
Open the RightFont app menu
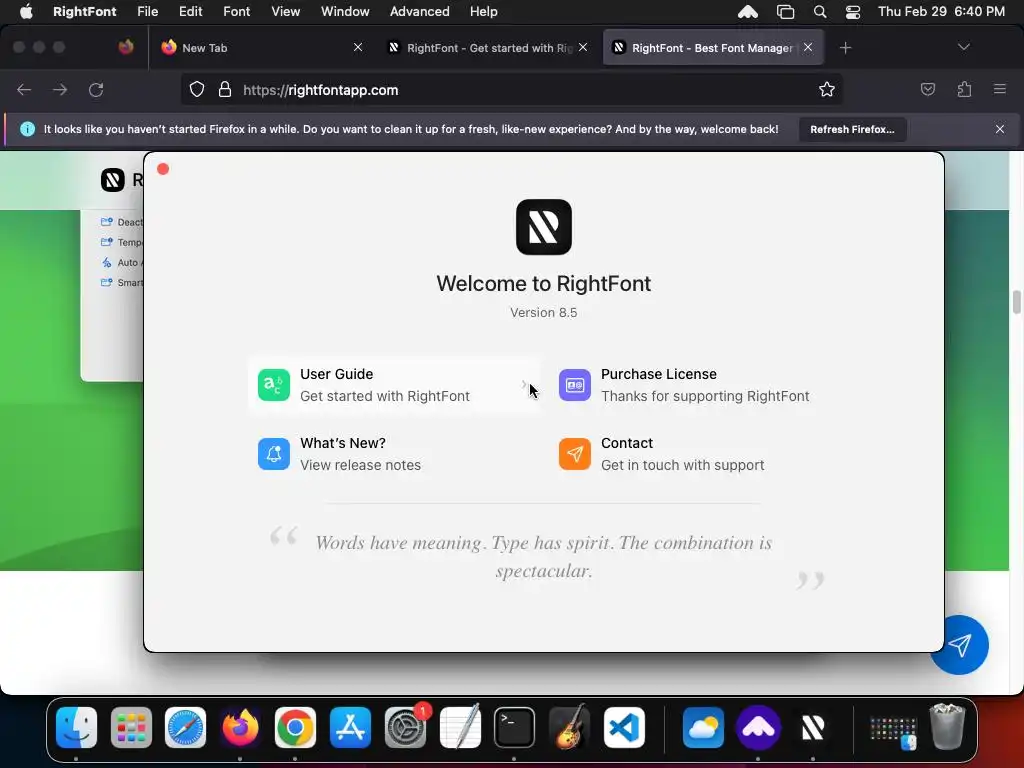tap(84, 11)
